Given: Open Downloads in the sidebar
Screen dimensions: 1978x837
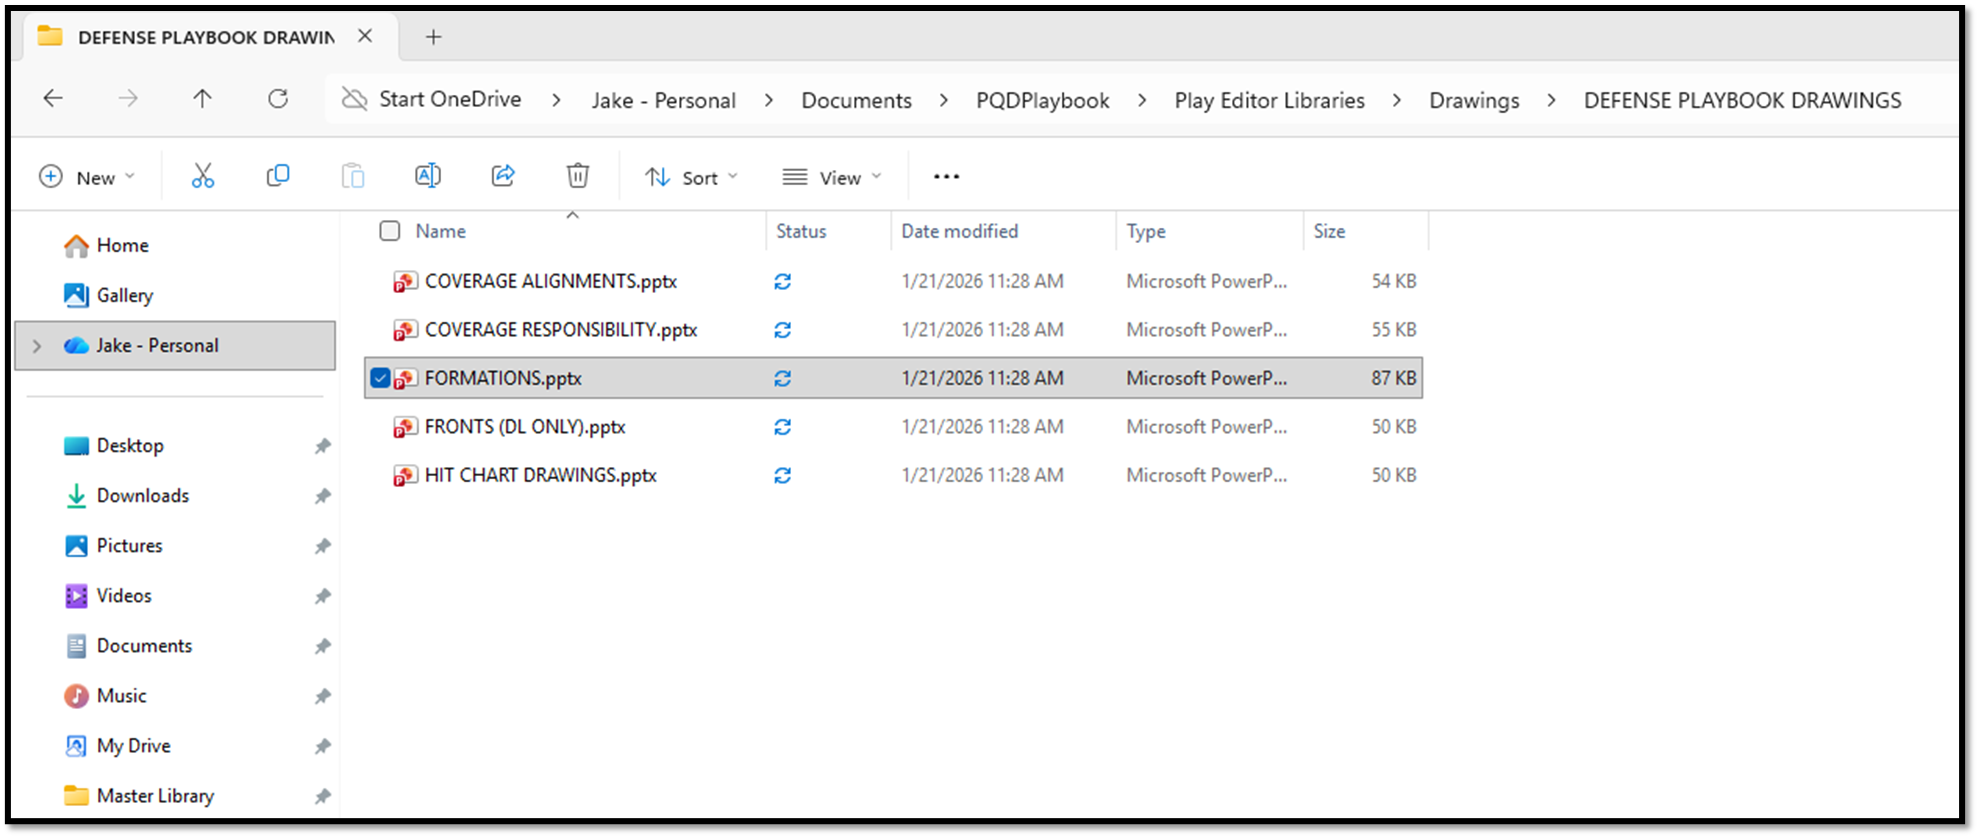Looking at the screenshot, I should [142, 496].
